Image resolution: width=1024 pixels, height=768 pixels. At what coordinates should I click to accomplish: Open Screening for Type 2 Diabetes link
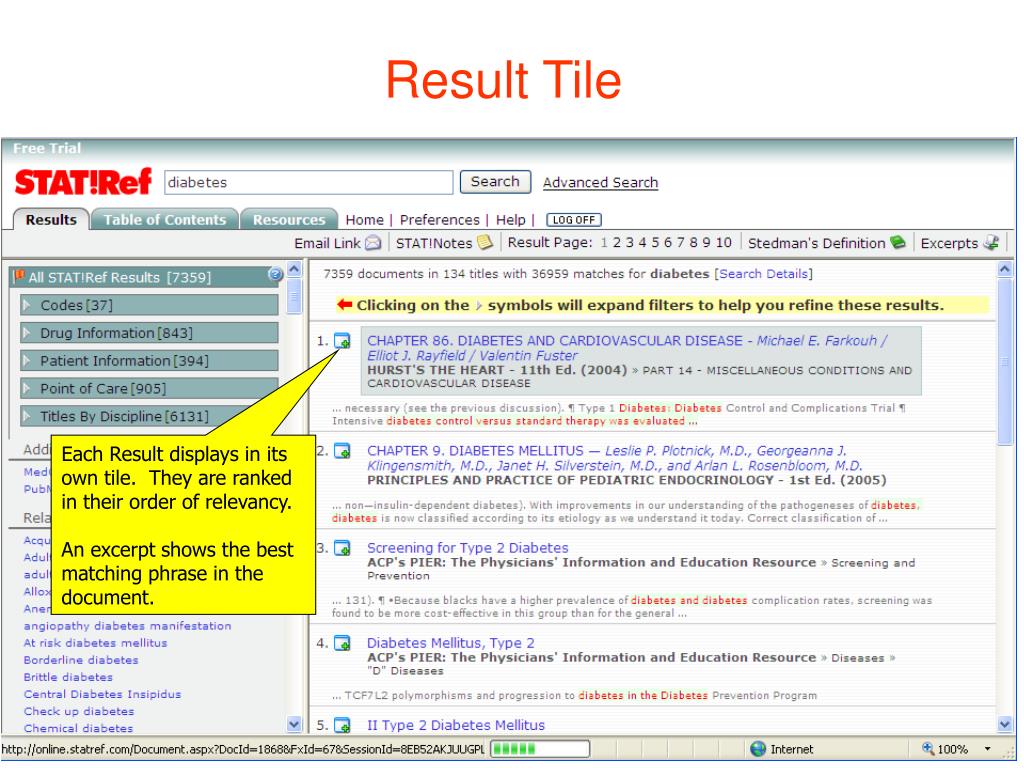[468, 548]
